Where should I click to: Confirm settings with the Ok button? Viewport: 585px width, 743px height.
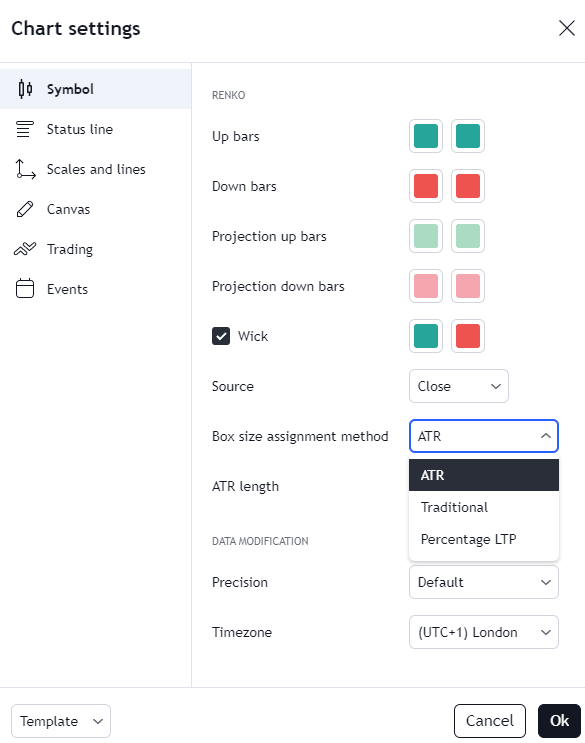click(x=559, y=721)
